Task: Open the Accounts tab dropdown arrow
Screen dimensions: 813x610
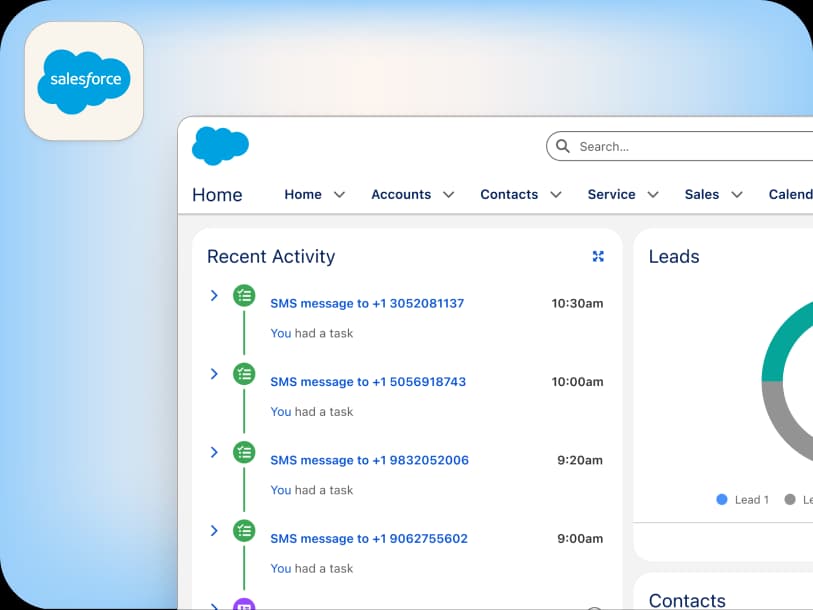Action: pyautogui.click(x=448, y=195)
